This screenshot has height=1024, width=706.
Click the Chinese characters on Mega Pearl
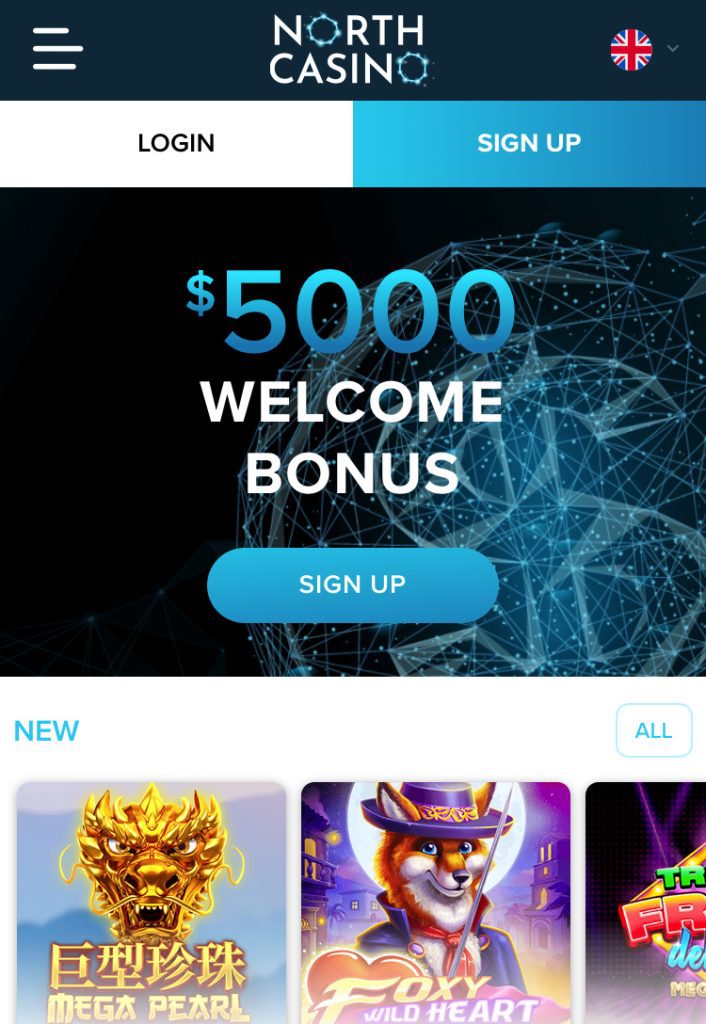[148, 968]
